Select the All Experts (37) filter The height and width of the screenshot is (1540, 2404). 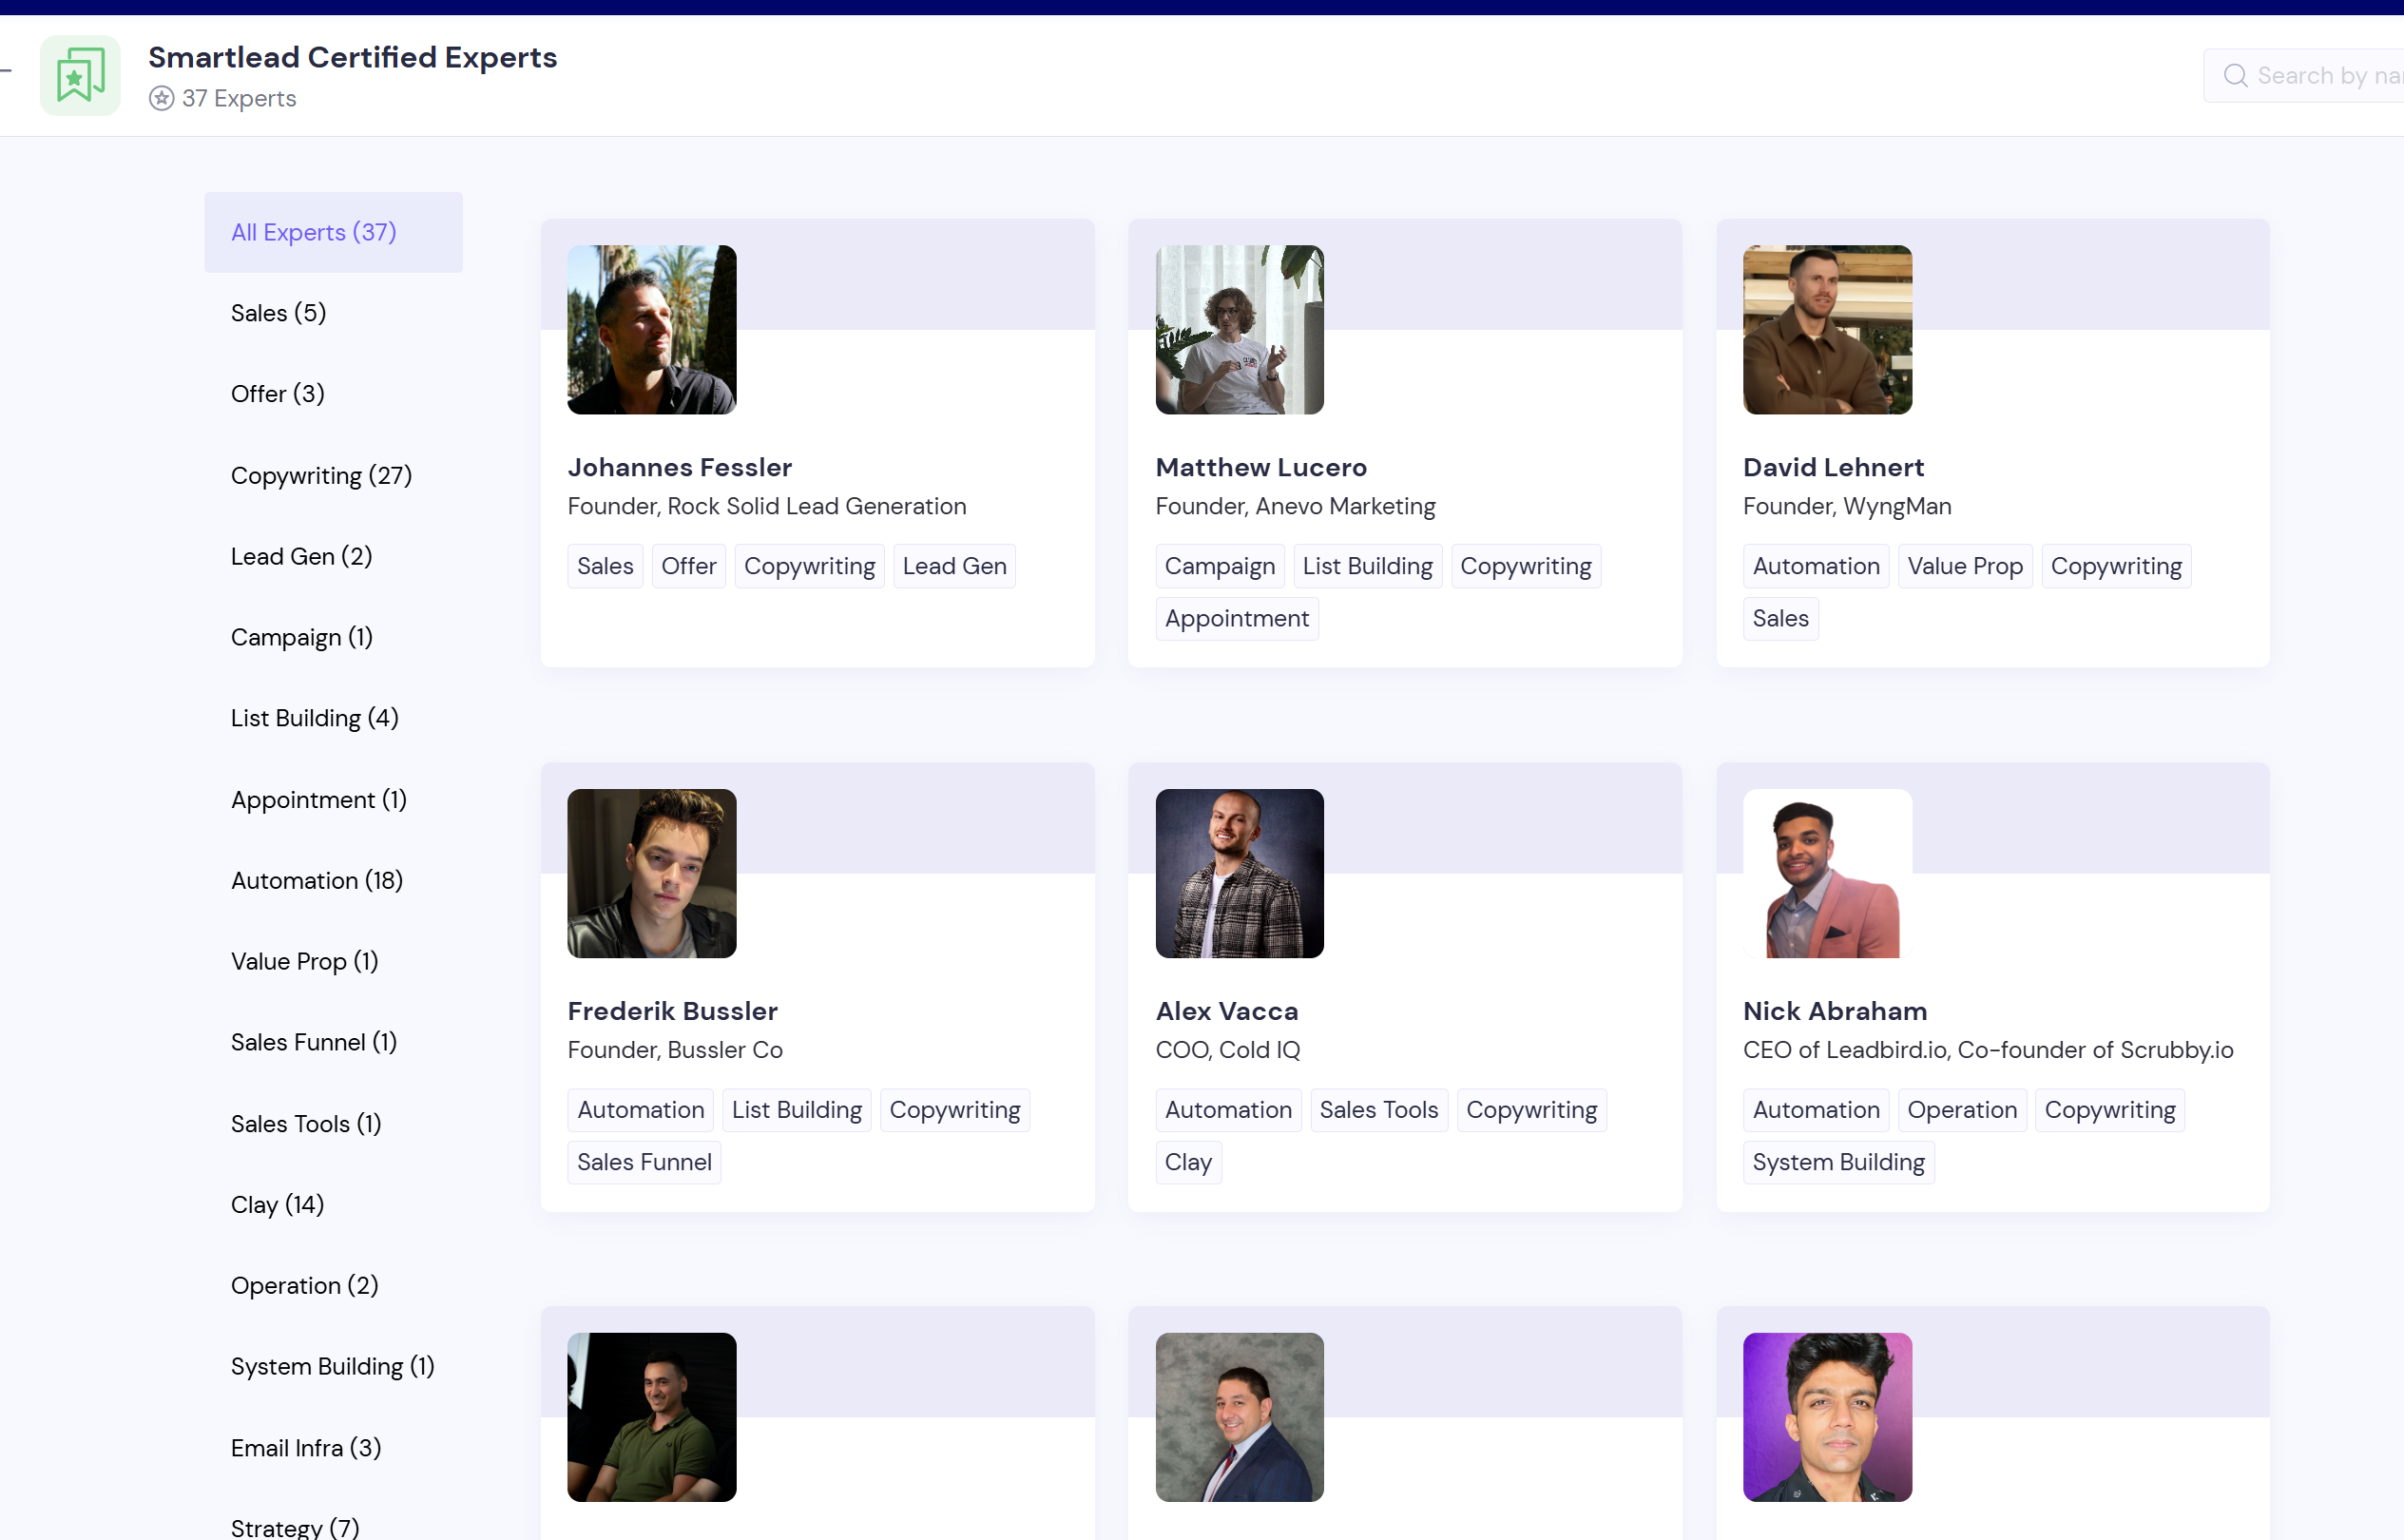(x=333, y=232)
